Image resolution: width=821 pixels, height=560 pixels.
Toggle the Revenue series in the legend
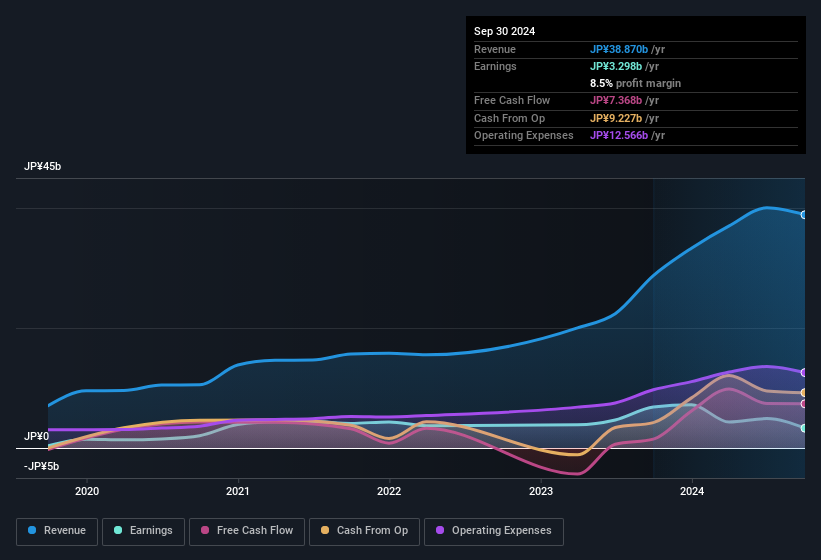coord(57,531)
